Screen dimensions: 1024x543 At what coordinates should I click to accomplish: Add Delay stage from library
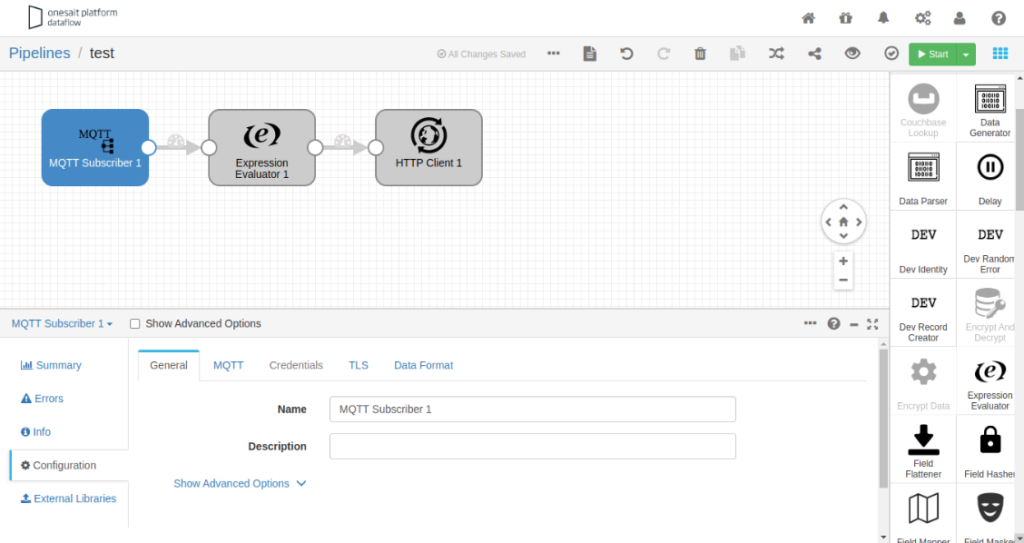pyautogui.click(x=989, y=177)
